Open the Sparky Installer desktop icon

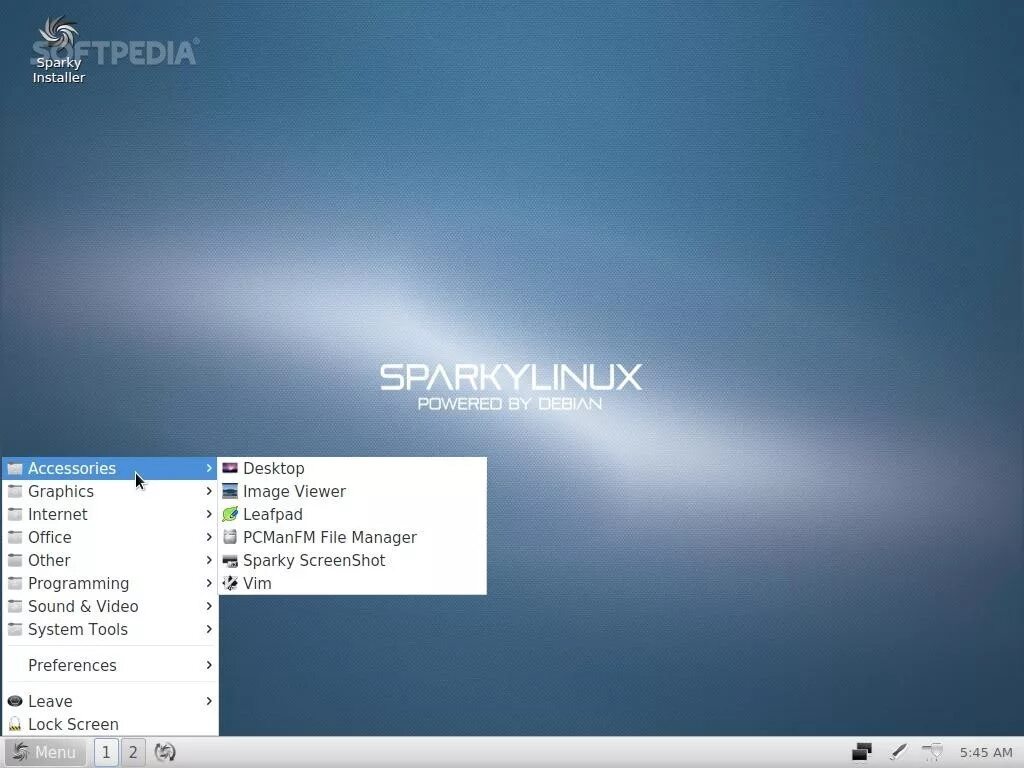coord(58,51)
